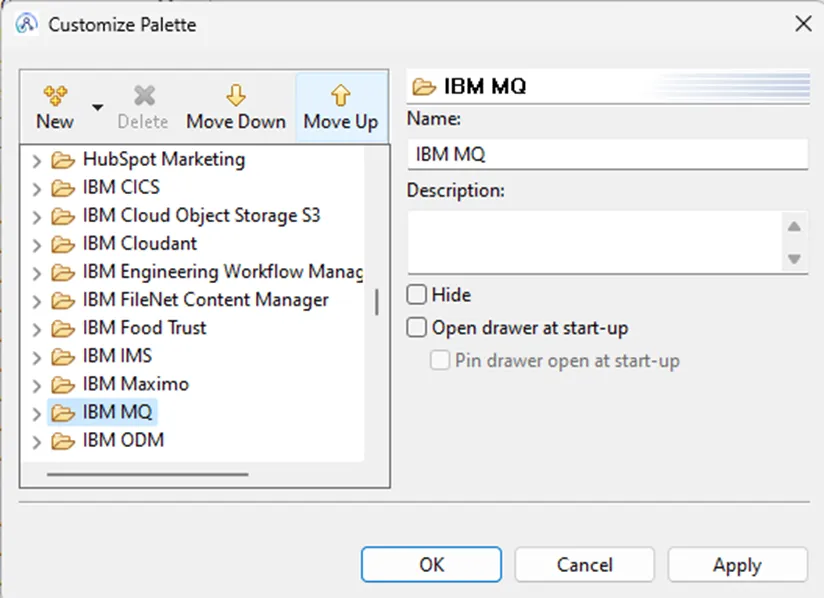
Task: Expand the IBM IMS drawer
Action: [36, 357]
